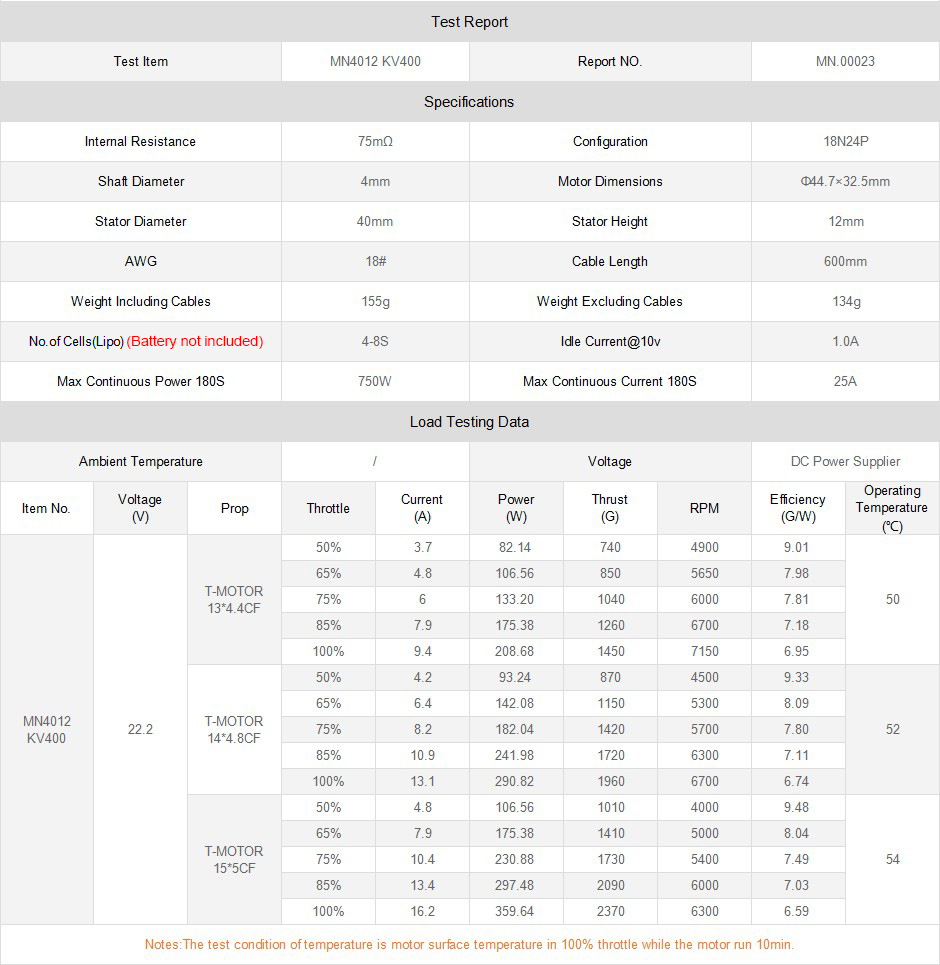Screen dimensions: 940x965
Task: Select motor dimensions Φ44.7×32.5mm cell
Action: click(x=845, y=182)
